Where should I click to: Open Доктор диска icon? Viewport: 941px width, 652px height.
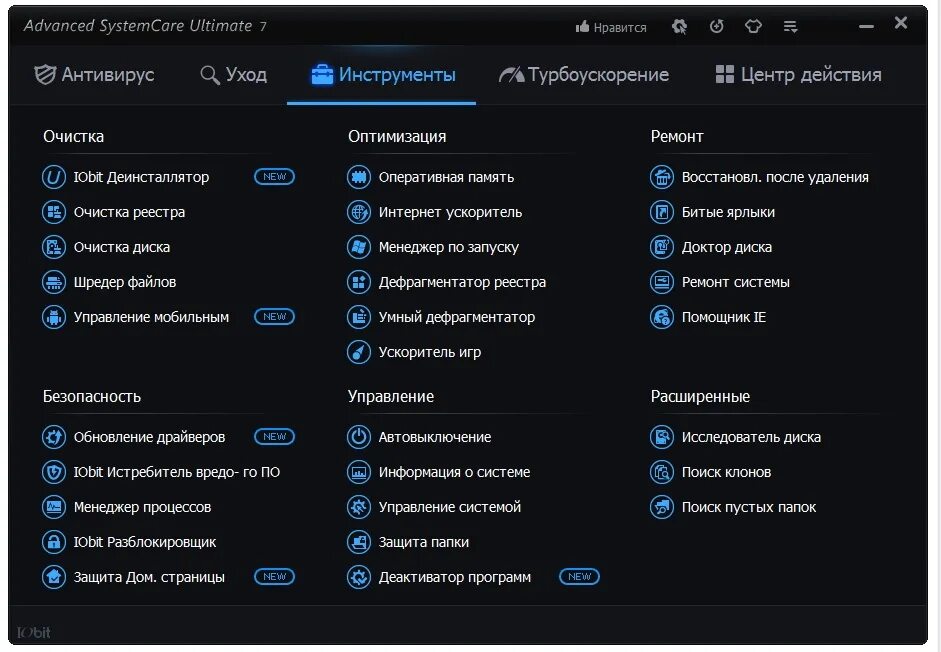click(x=661, y=247)
